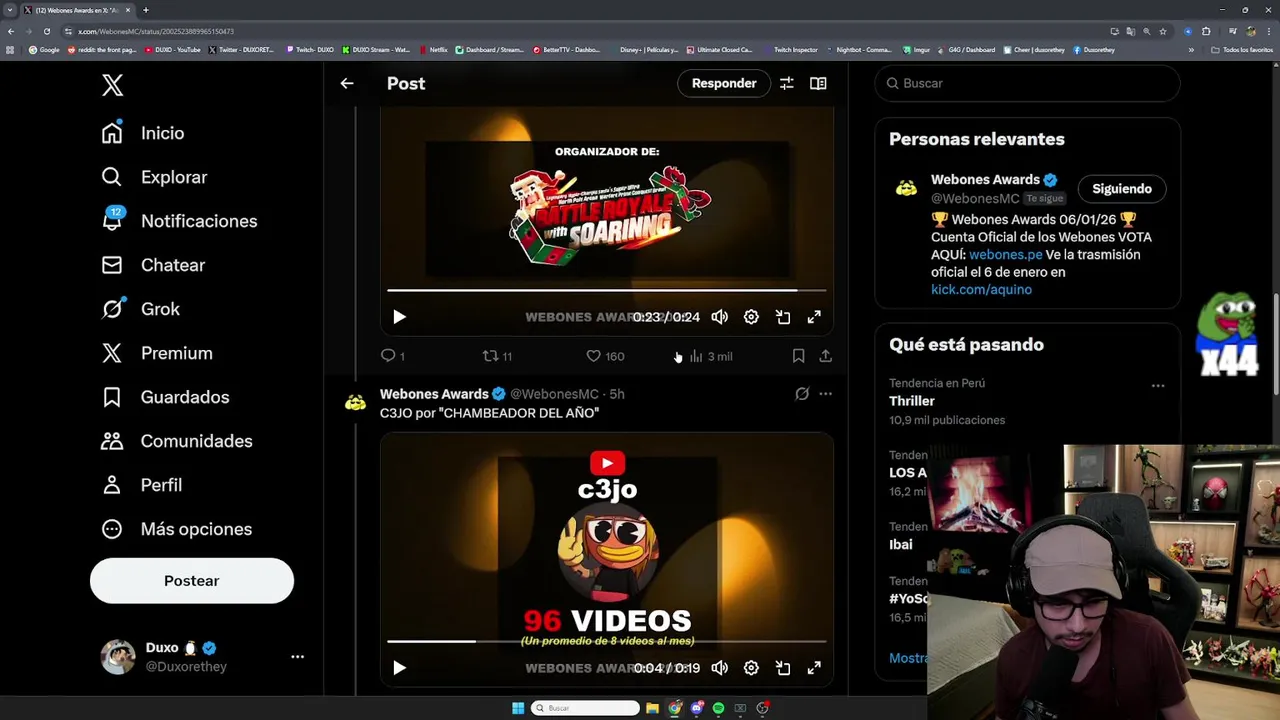The width and height of the screenshot is (1280, 720).
Task: Open the Imgur bookmark
Action: click(x=916, y=49)
